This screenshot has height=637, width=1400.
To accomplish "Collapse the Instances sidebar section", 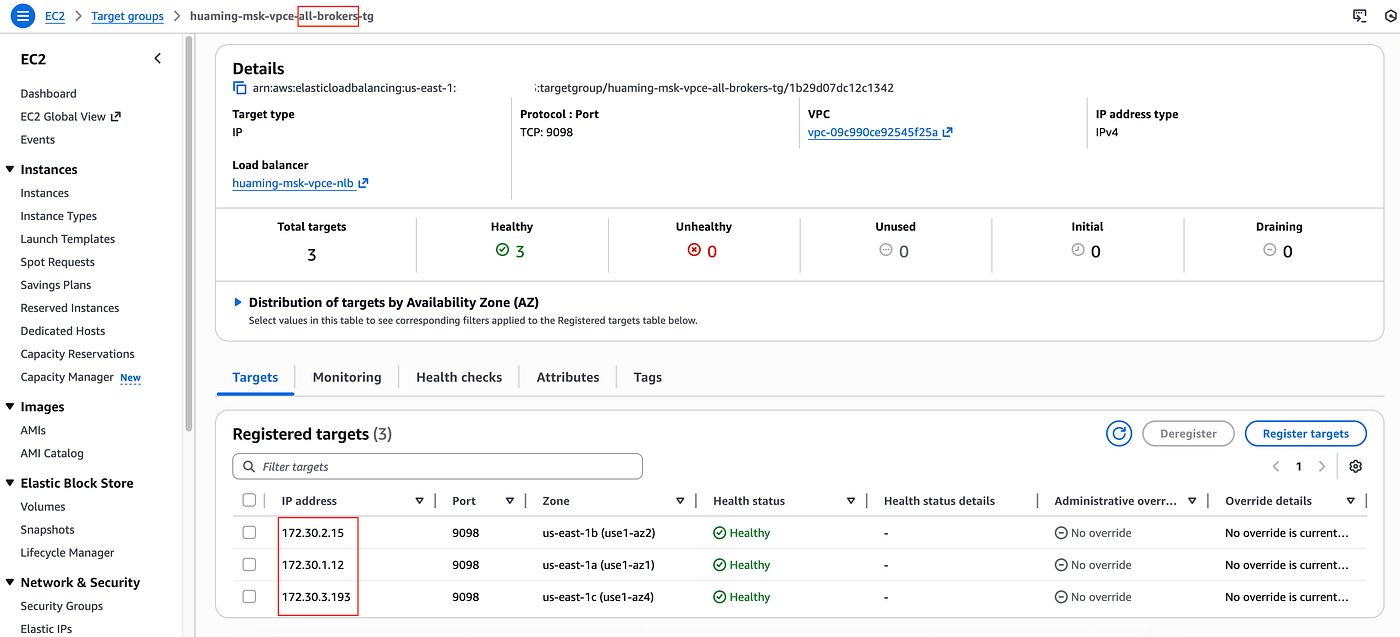I will 10,169.
